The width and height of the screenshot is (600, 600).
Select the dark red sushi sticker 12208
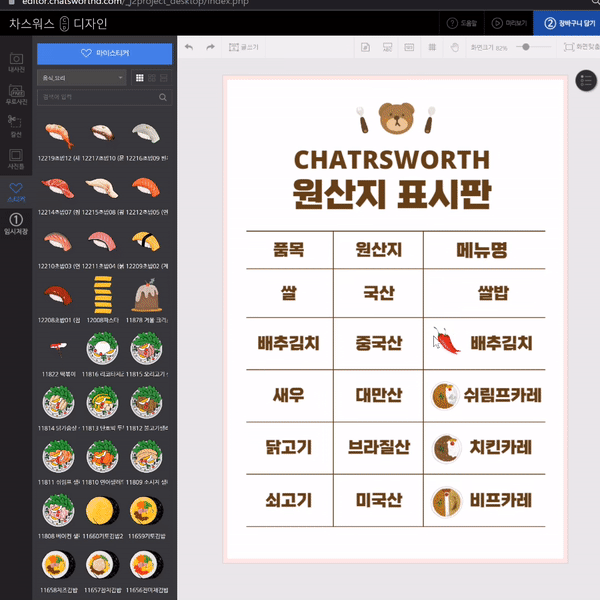point(58,295)
